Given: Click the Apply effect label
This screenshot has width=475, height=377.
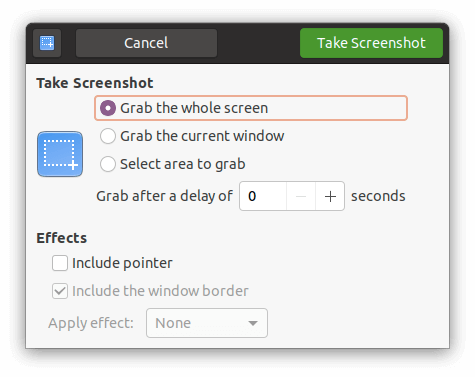Looking at the screenshot, I should tap(91, 323).
